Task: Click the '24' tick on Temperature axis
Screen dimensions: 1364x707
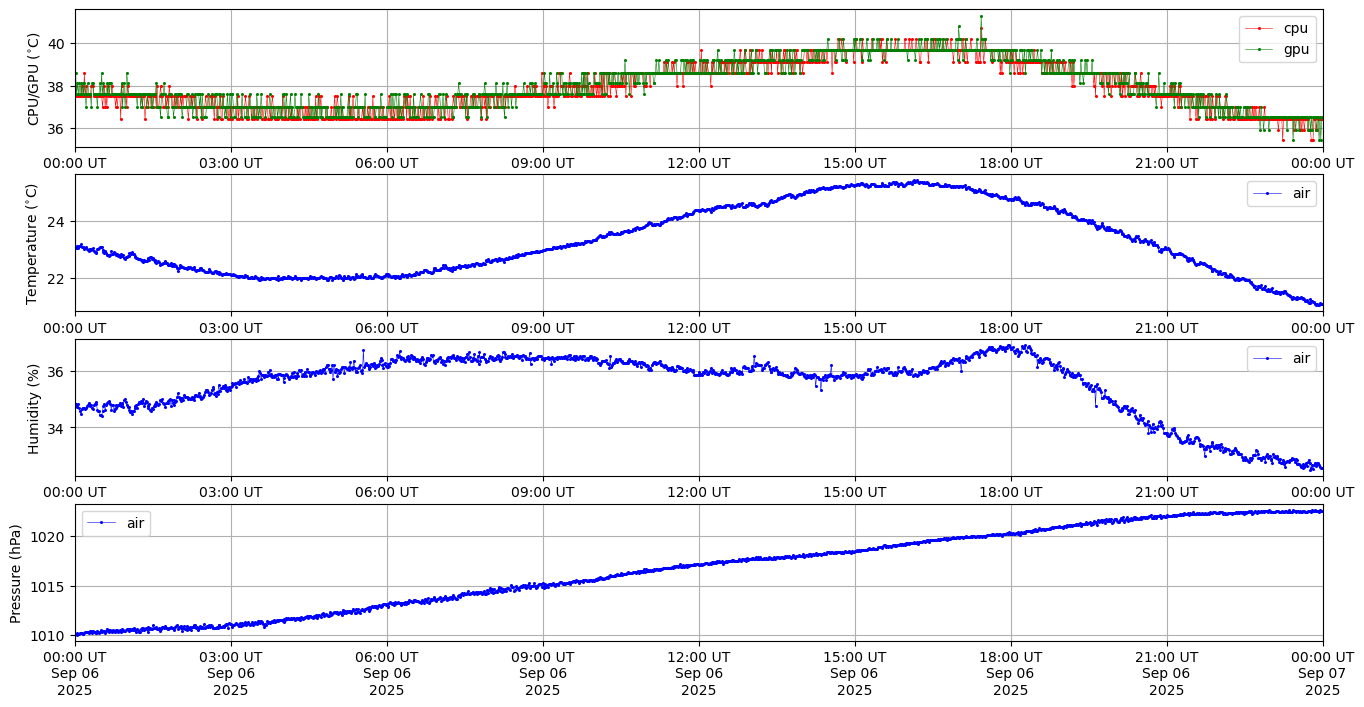Action: click(x=59, y=221)
